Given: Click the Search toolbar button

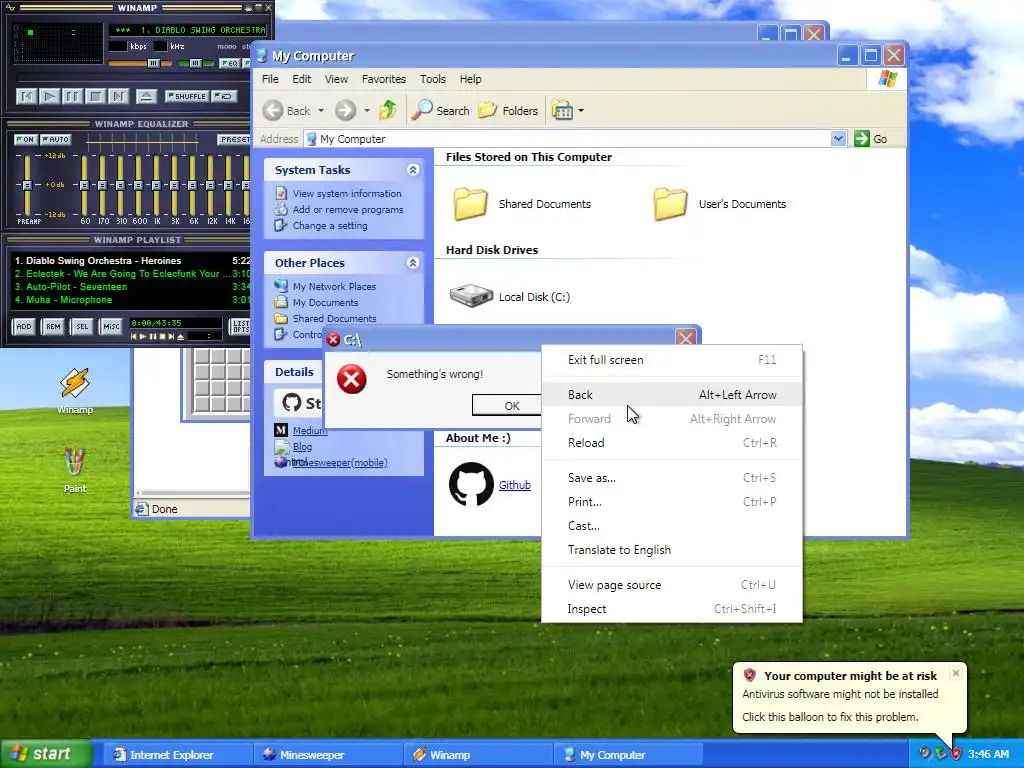Looking at the screenshot, I should 441,110.
